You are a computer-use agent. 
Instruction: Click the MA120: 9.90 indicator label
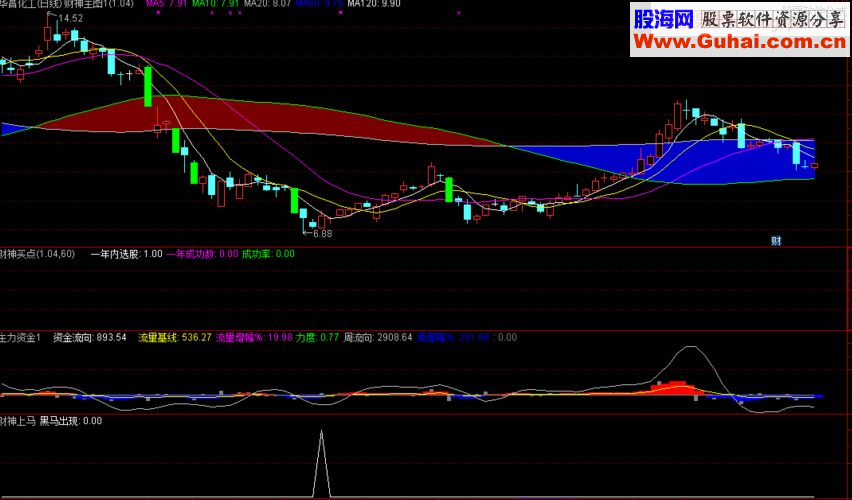pyautogui.click(x=374, y=4)
